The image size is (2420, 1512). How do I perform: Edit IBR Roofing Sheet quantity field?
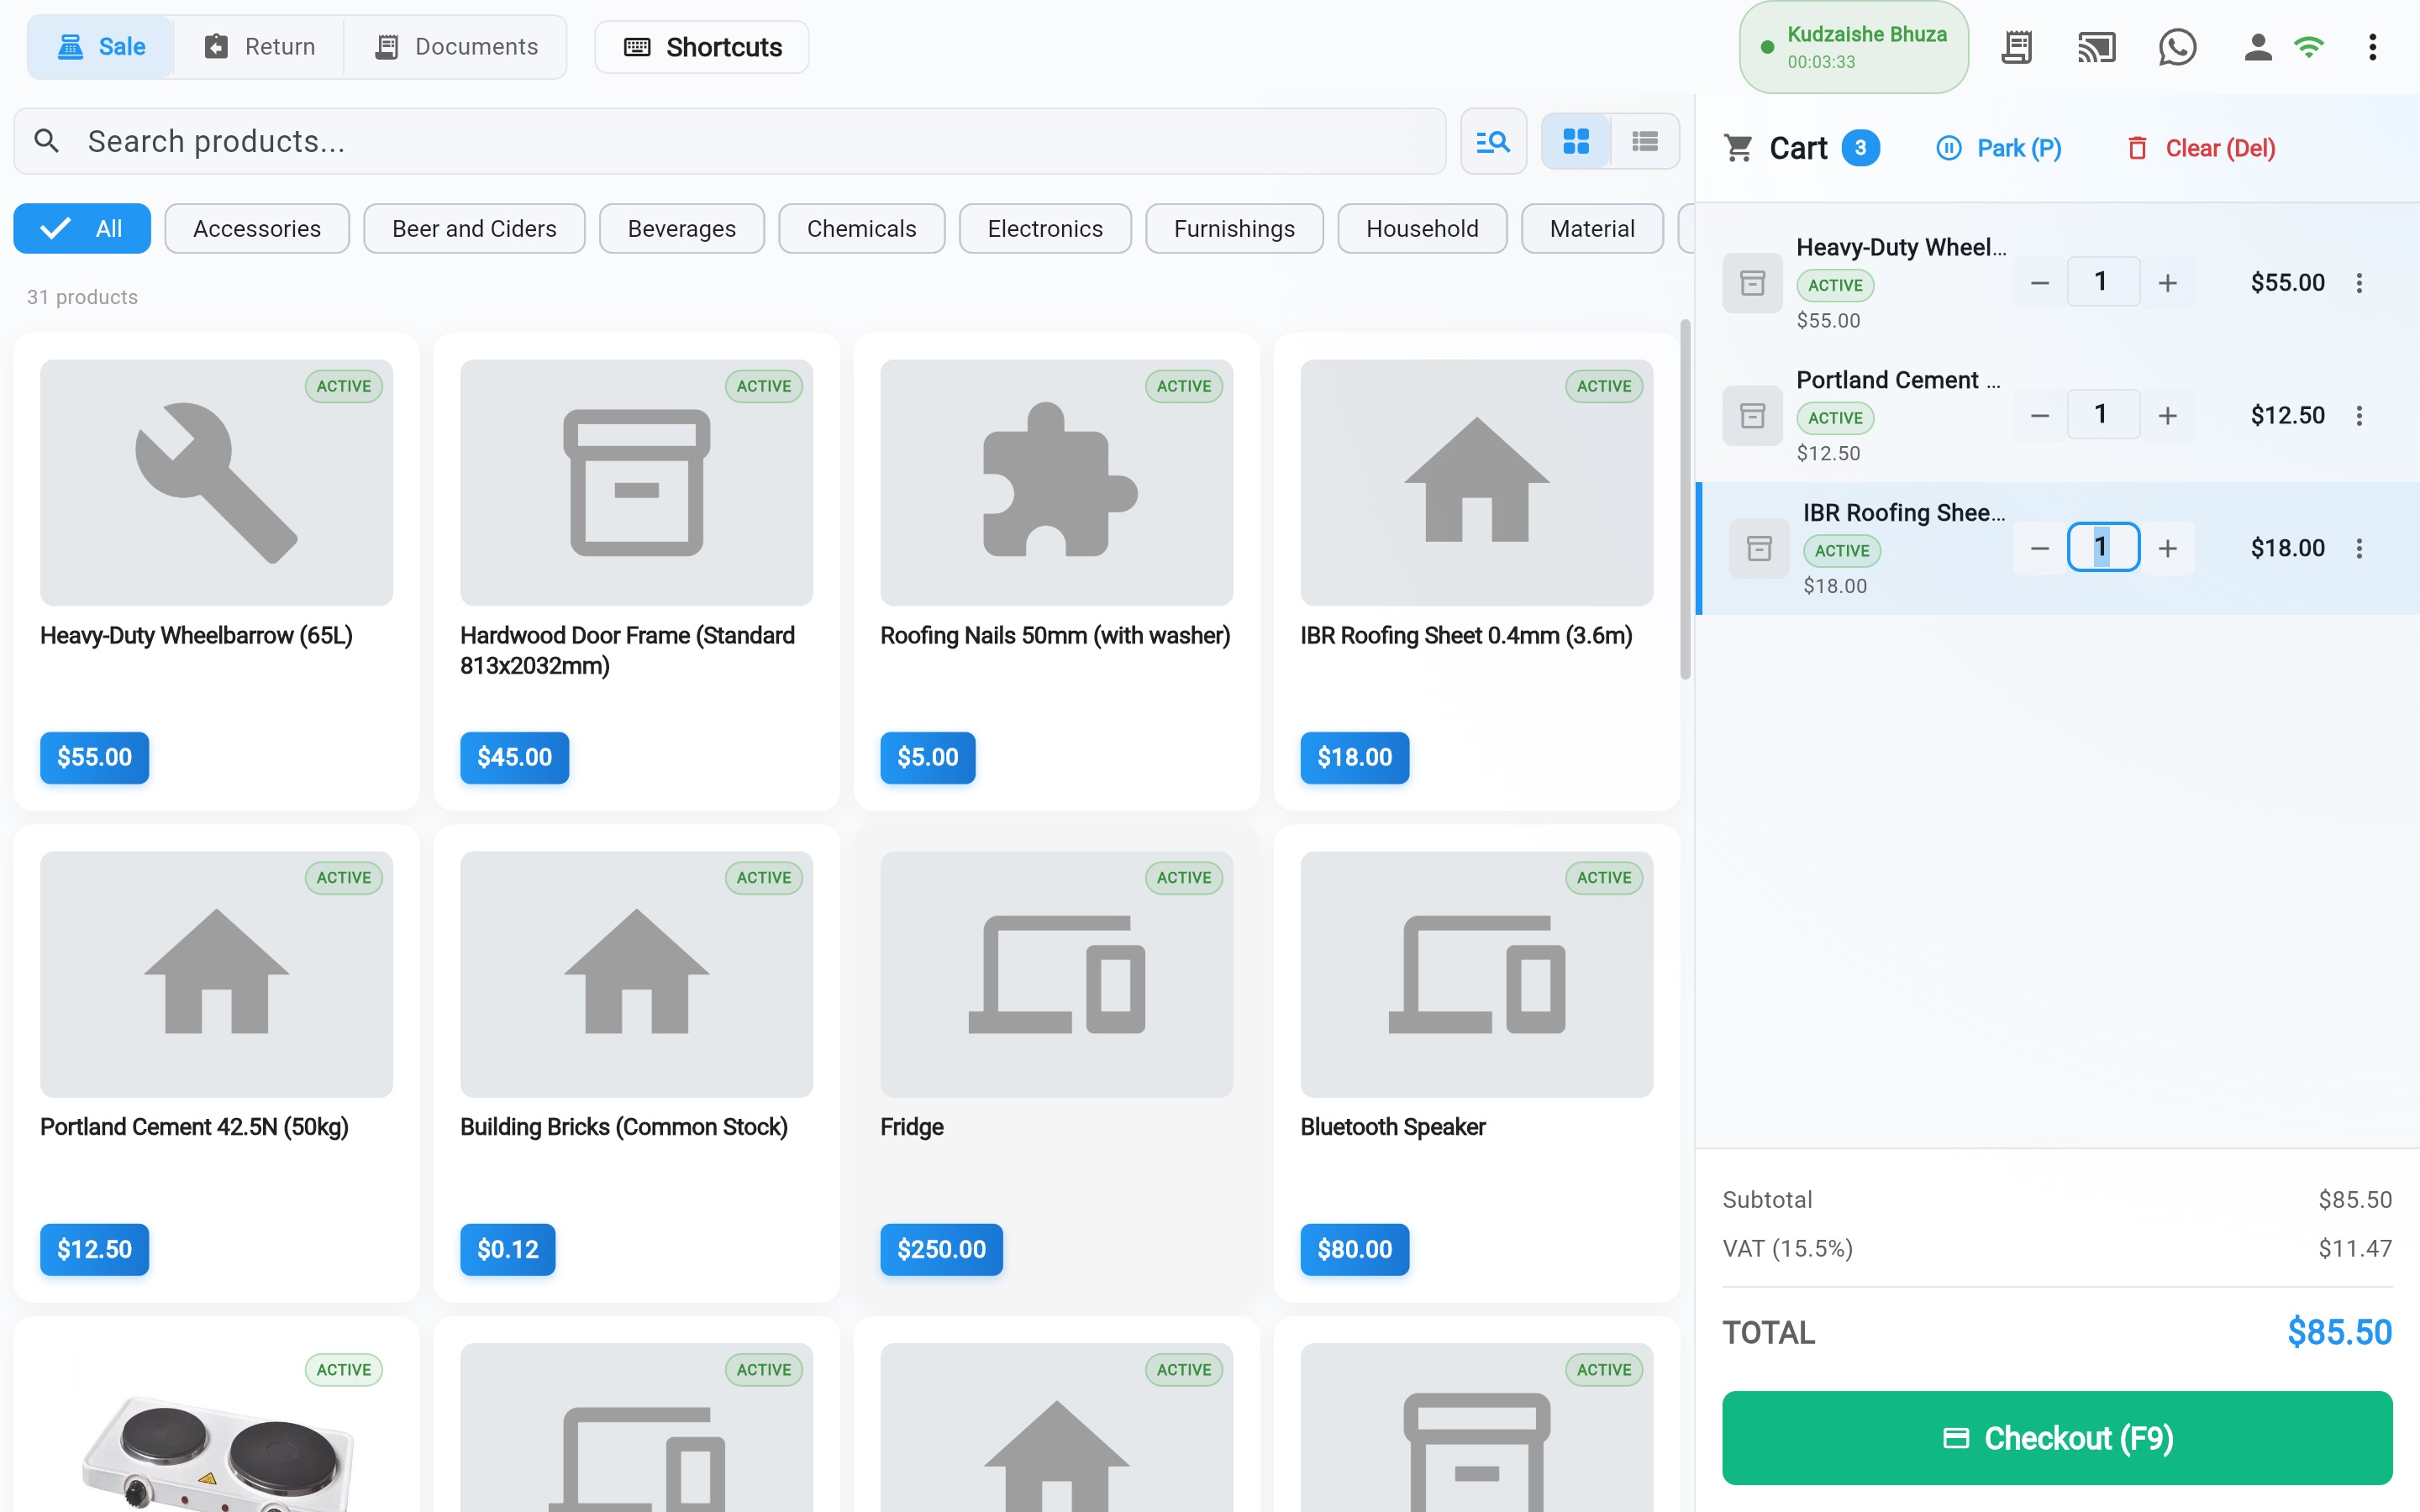2103,547
